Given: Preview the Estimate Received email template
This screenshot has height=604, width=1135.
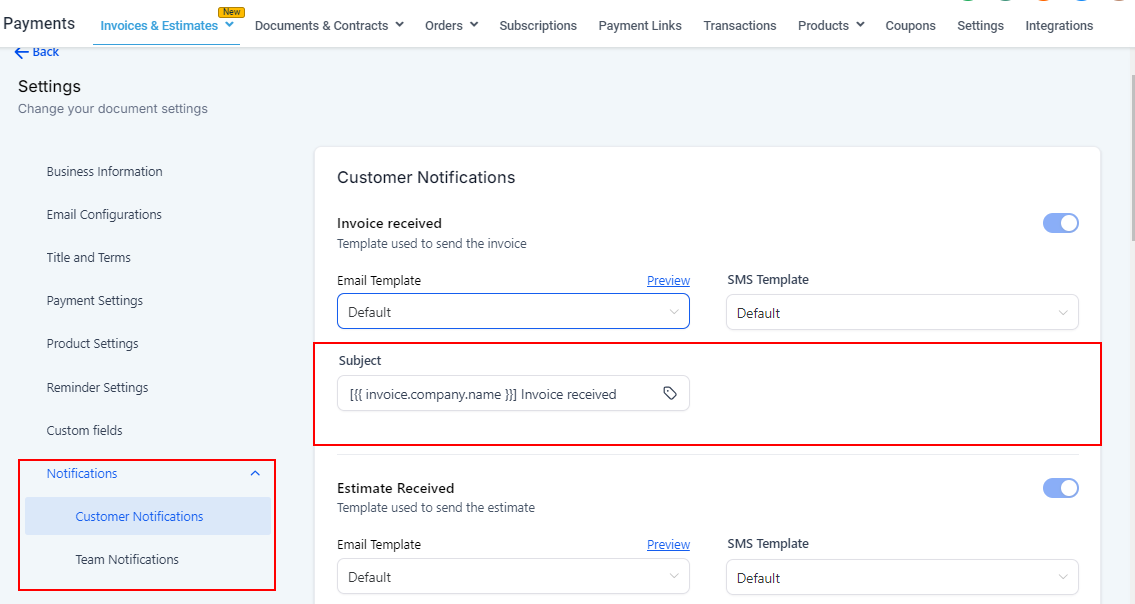Looking at the screenshot, I should pos(668,545).
